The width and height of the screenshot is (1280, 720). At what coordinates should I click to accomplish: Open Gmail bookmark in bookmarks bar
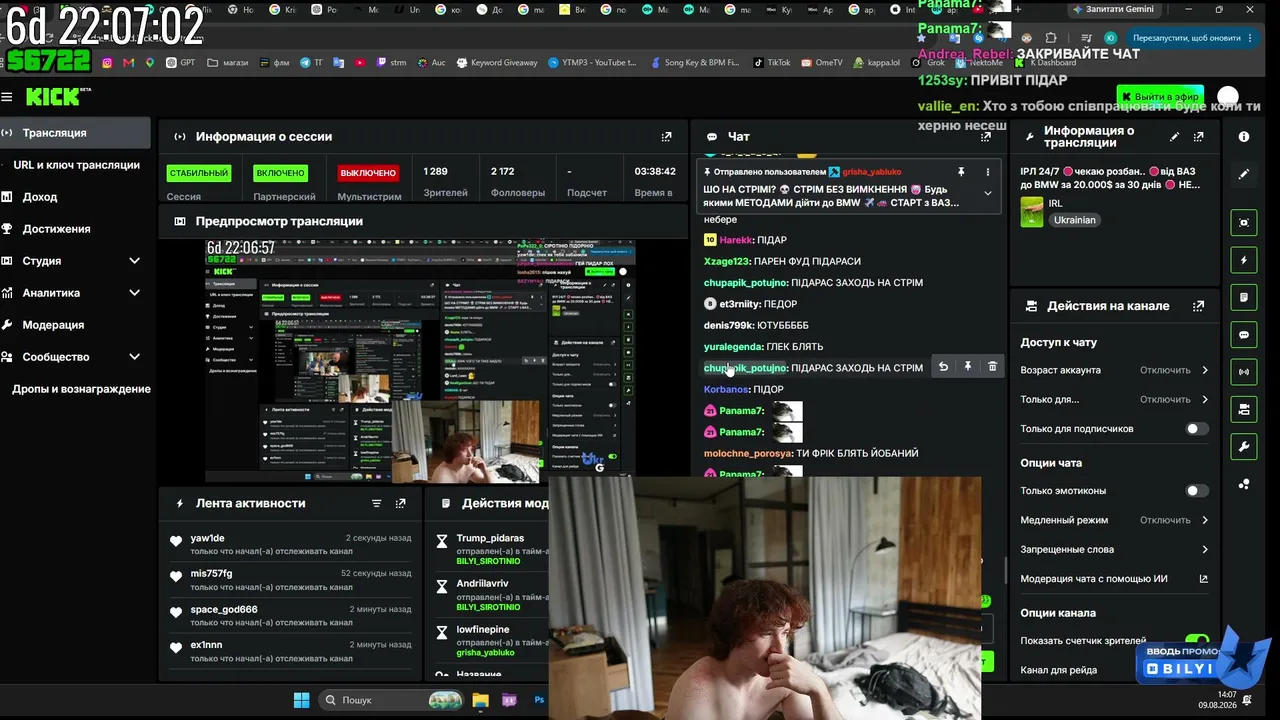tap(128, 63)
